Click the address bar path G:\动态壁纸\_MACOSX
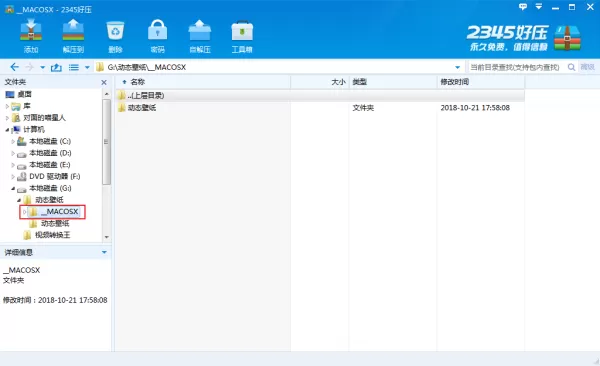Image resolution: width=600 pixels, height=366 pixels. coord(147,67)
